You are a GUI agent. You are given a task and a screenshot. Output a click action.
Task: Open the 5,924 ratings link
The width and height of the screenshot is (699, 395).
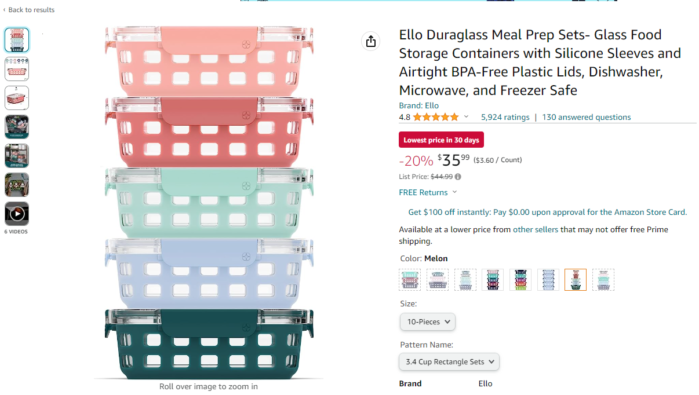[505, 117]
